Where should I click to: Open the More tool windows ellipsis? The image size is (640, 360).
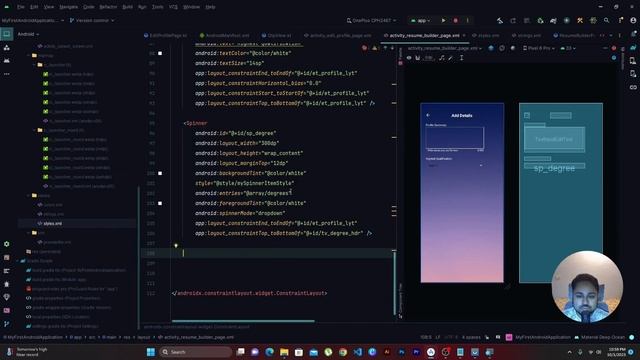(7, 74)
